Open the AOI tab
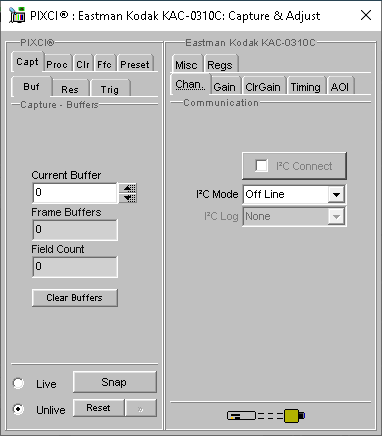The height and width of the screenshot is (436, 382). 340,87
